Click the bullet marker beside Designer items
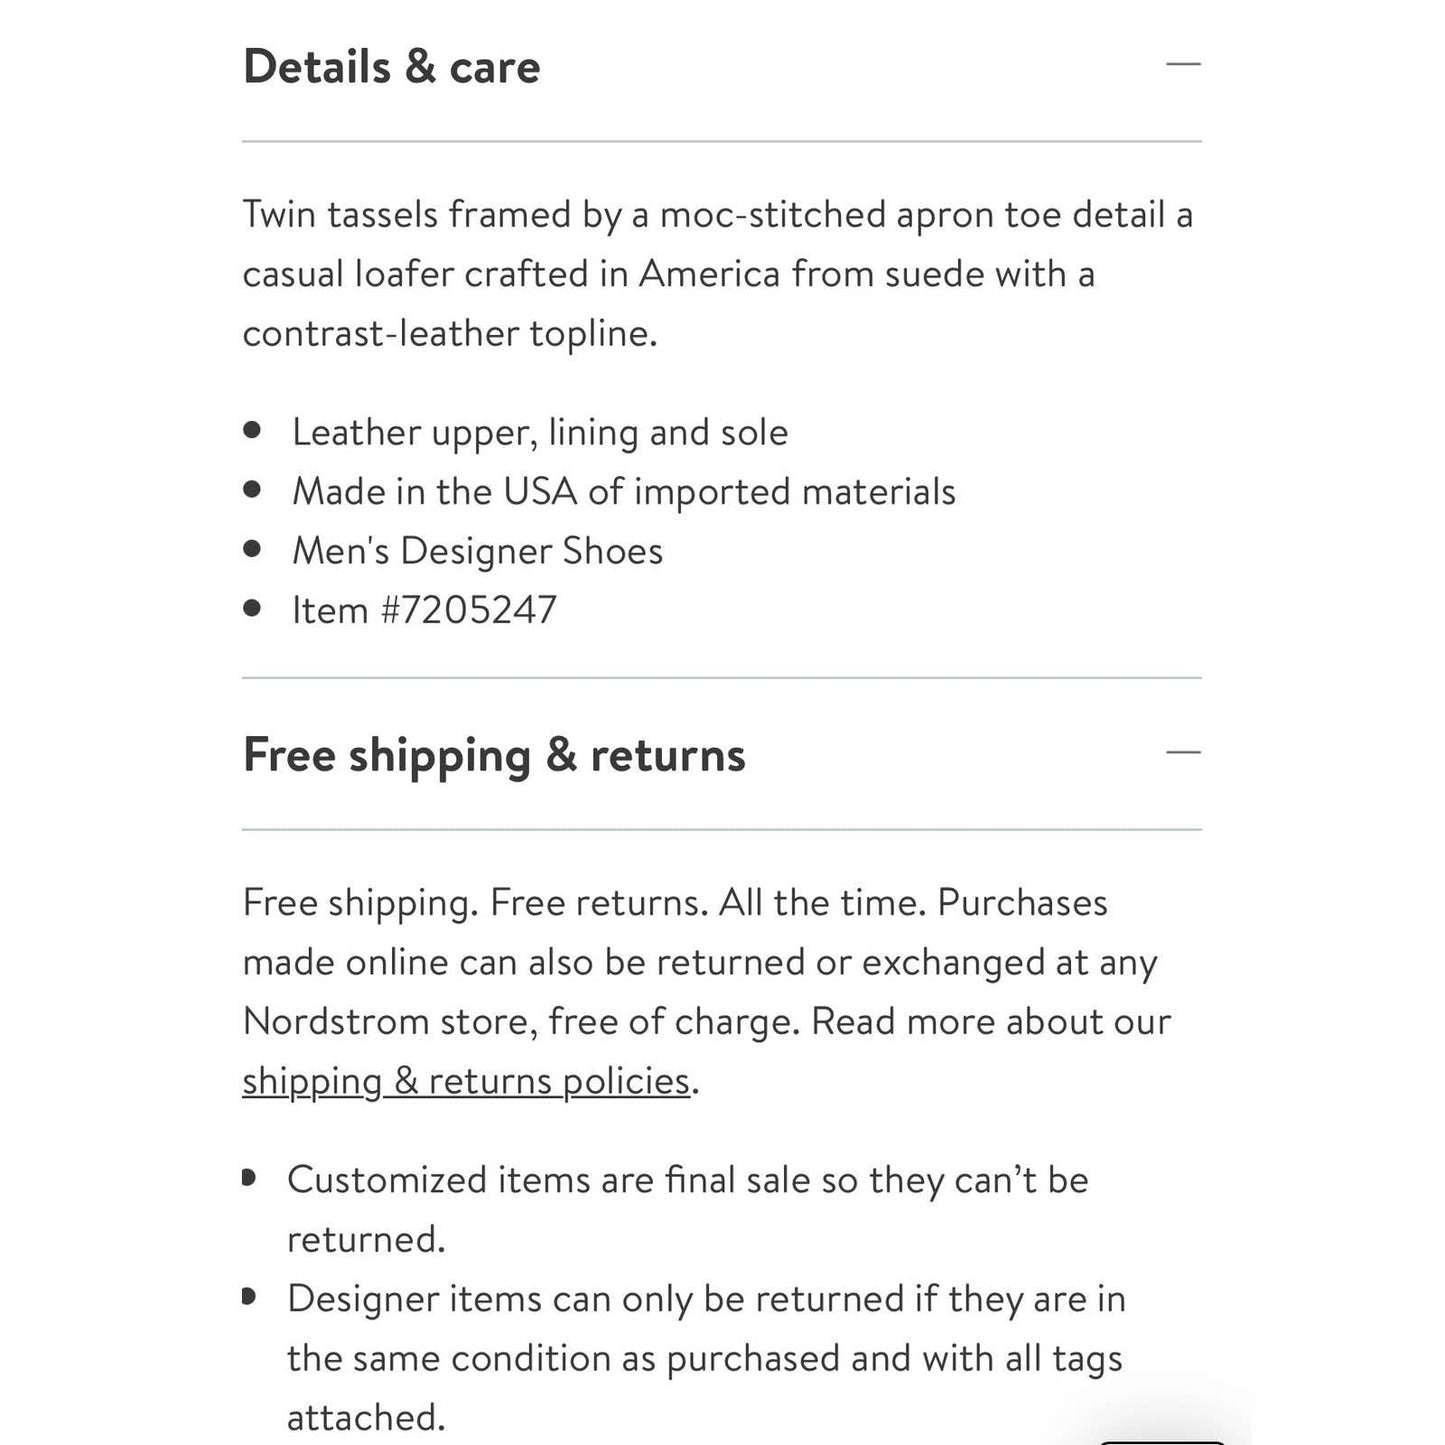The image size is (1445, 1445). pos(249,1297)
